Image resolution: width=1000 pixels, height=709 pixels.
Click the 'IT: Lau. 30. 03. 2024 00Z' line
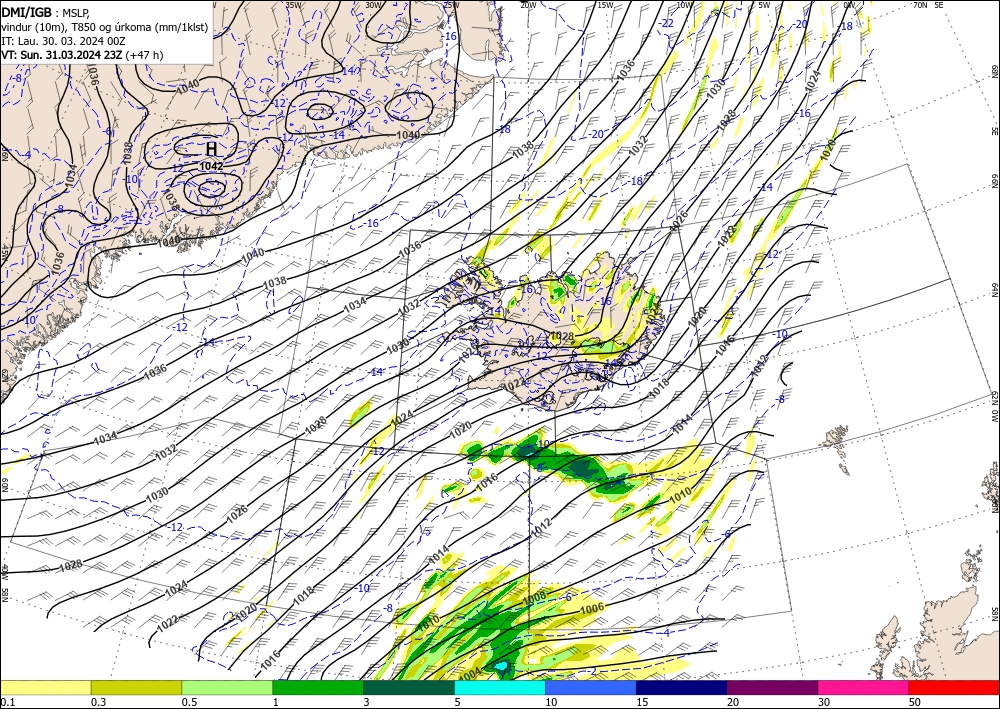62,41
